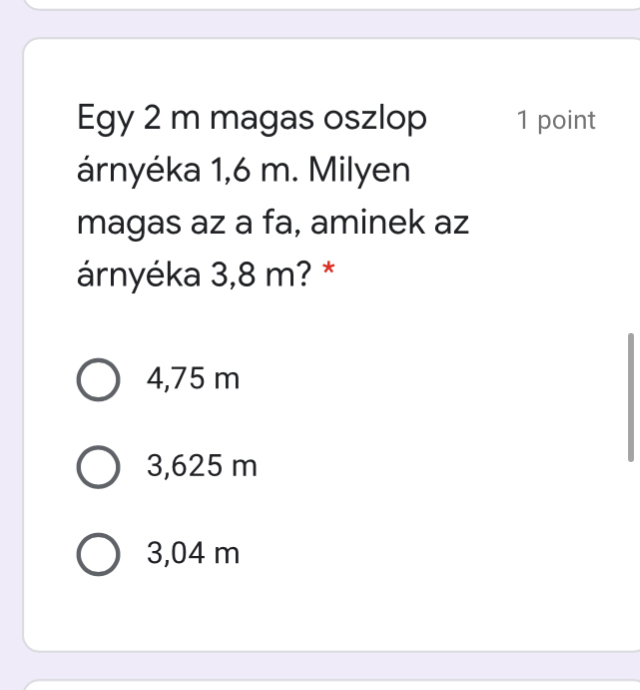Click the word "point" in the score label
The width and height of the screenshot is (640, 690).
pos(566,121)
